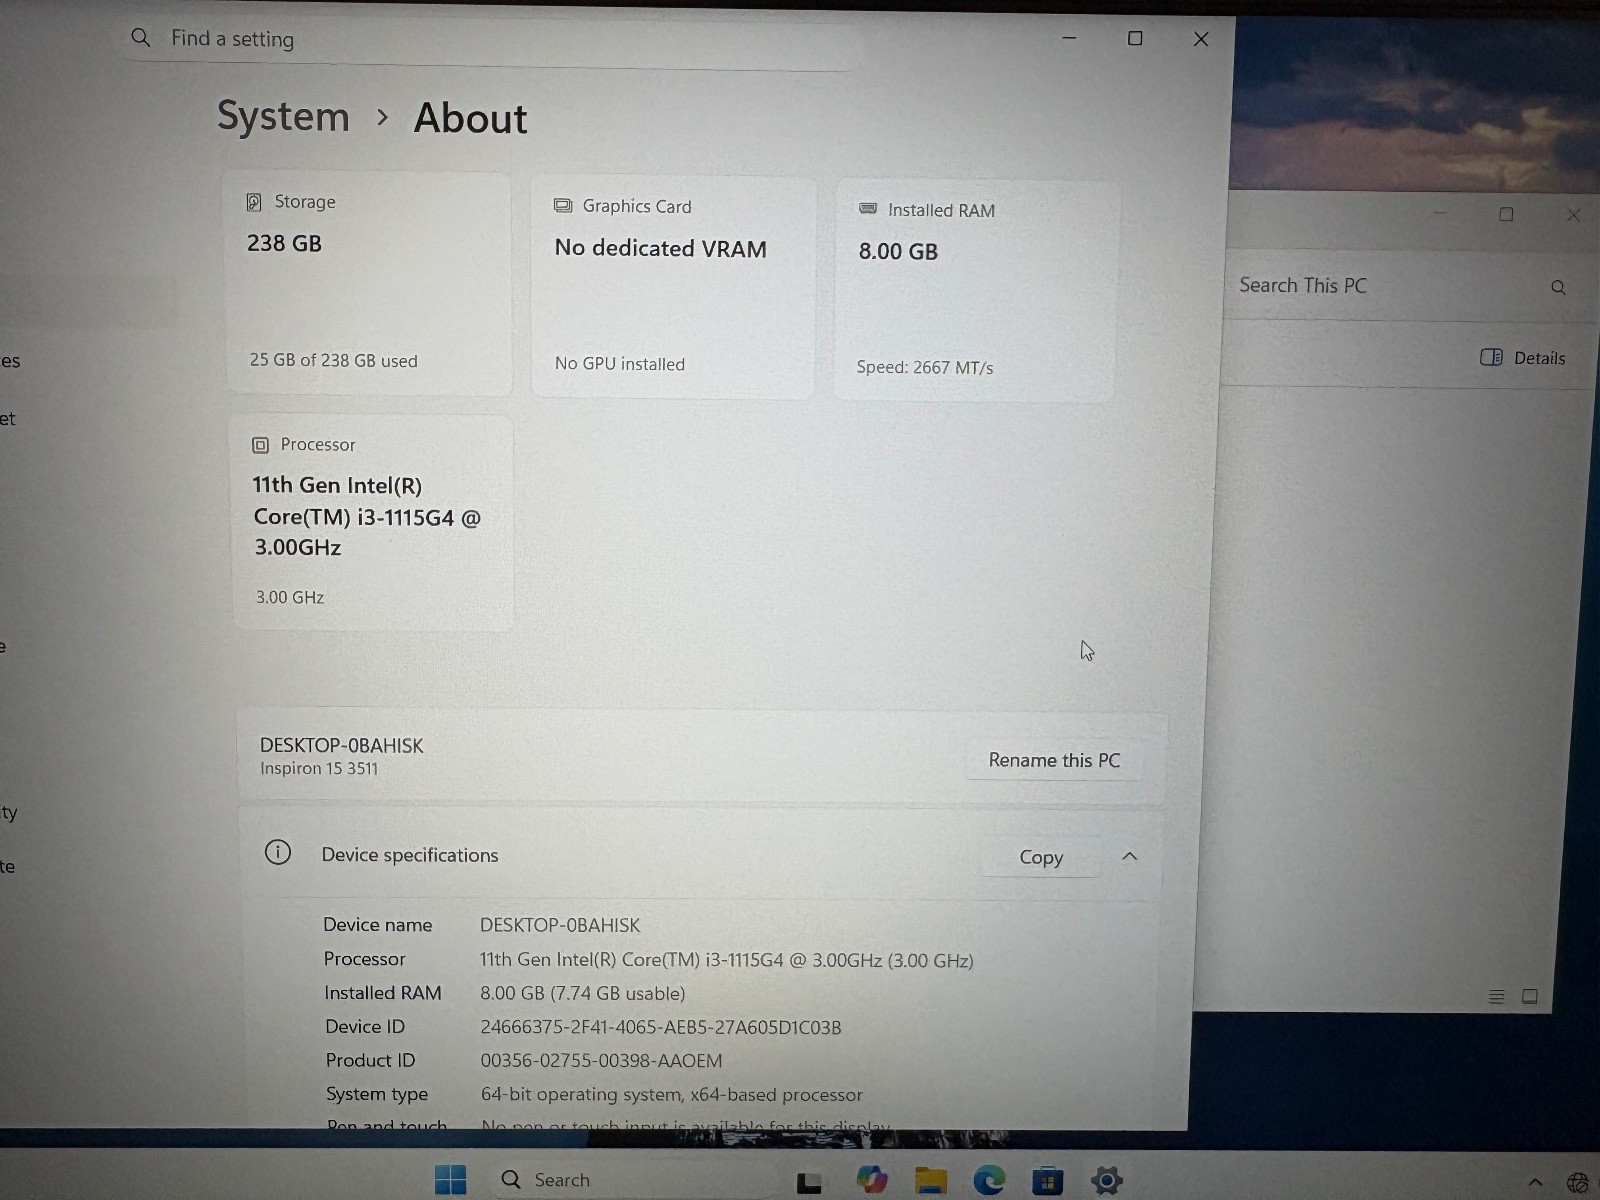The height and width of the screenshot is (1200, 1600).
Task: Launch Microsoft Edge from the taskbar
Action: click(x=989, y=1181)
